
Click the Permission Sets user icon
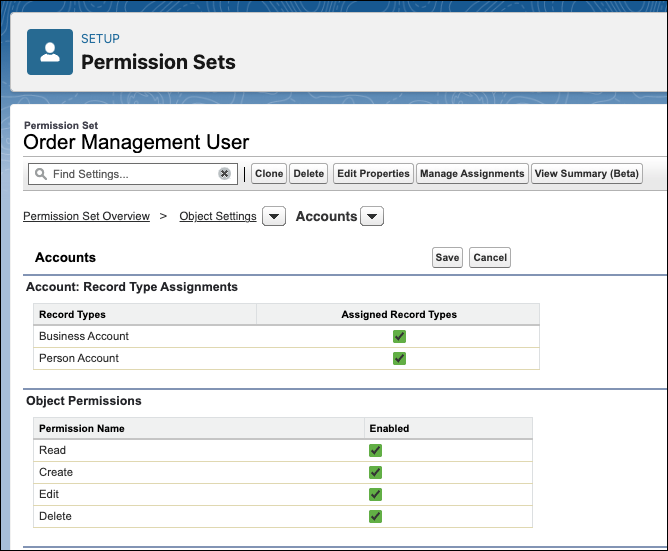50,52
